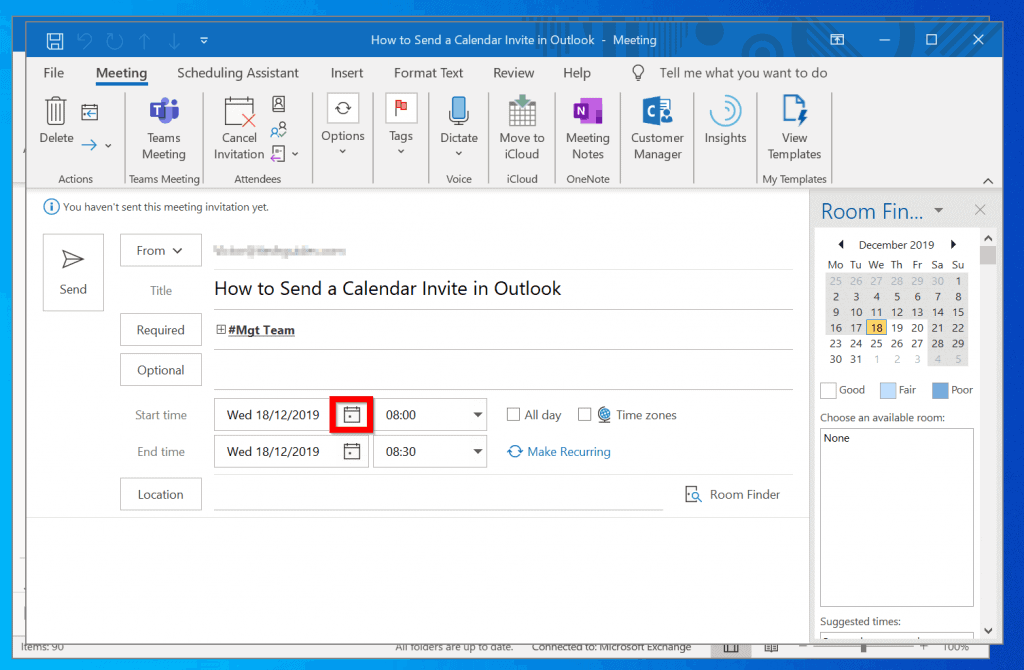Open the 08:30 end time dropdown
1024x670 pixels.
click(477, 451)
